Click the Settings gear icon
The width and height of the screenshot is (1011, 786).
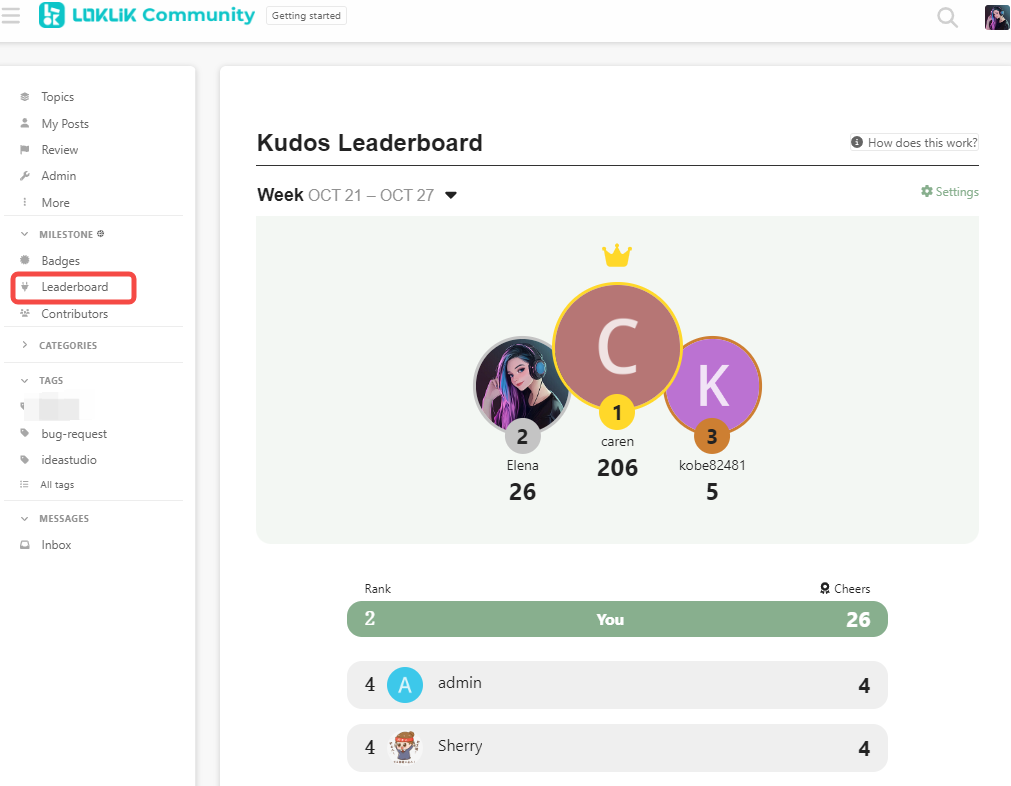pyautogui.click(x=927, y=191)
